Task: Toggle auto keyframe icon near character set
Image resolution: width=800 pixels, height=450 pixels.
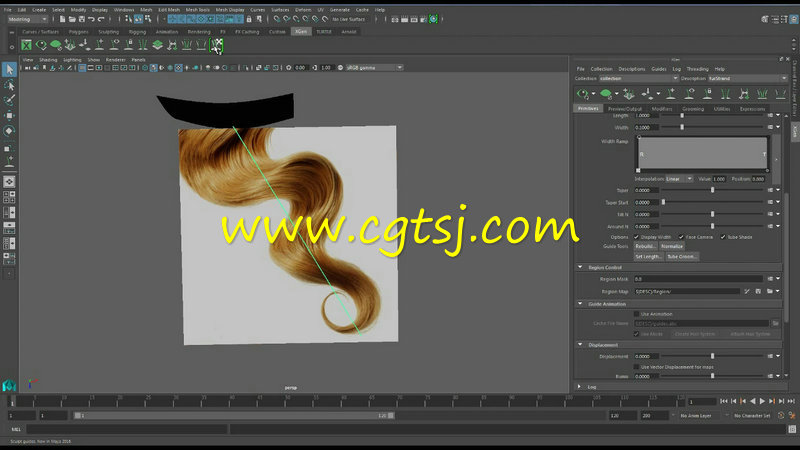Action: 781,416
